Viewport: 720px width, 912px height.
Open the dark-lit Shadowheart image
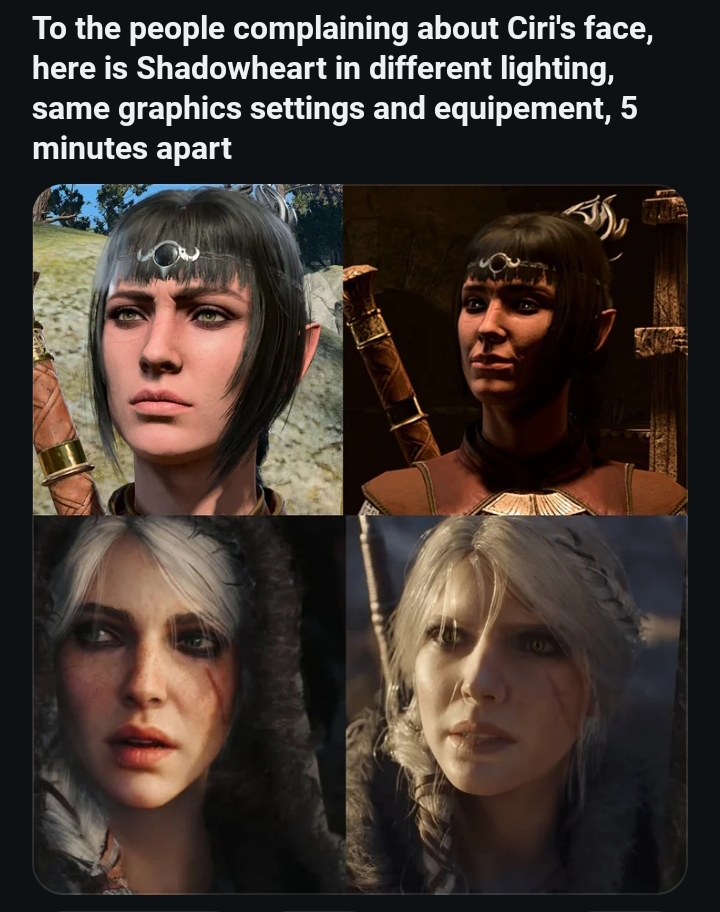[516, 350]
